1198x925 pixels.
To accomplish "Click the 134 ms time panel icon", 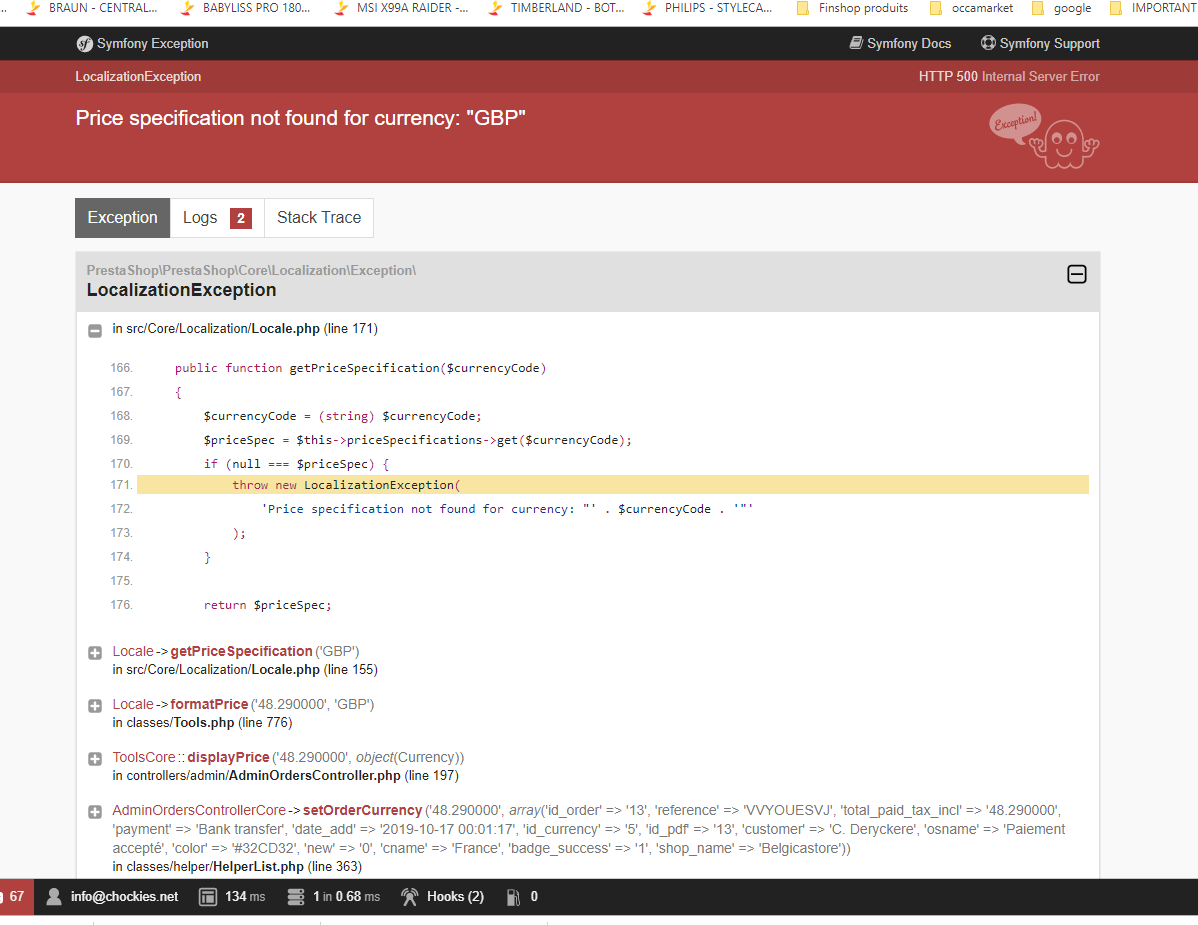I will pos(208,897).
